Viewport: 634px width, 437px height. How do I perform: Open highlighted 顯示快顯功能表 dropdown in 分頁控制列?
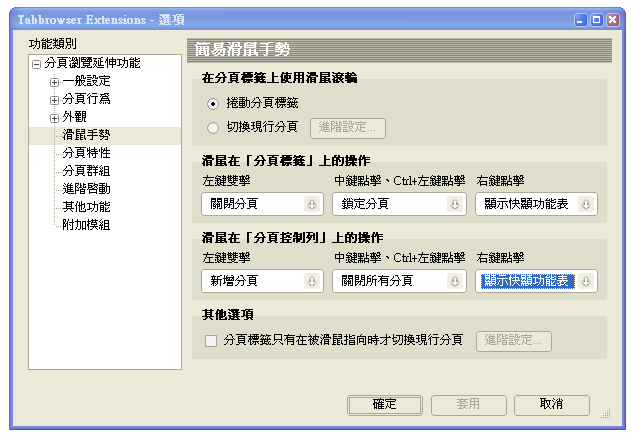point(536,281)
